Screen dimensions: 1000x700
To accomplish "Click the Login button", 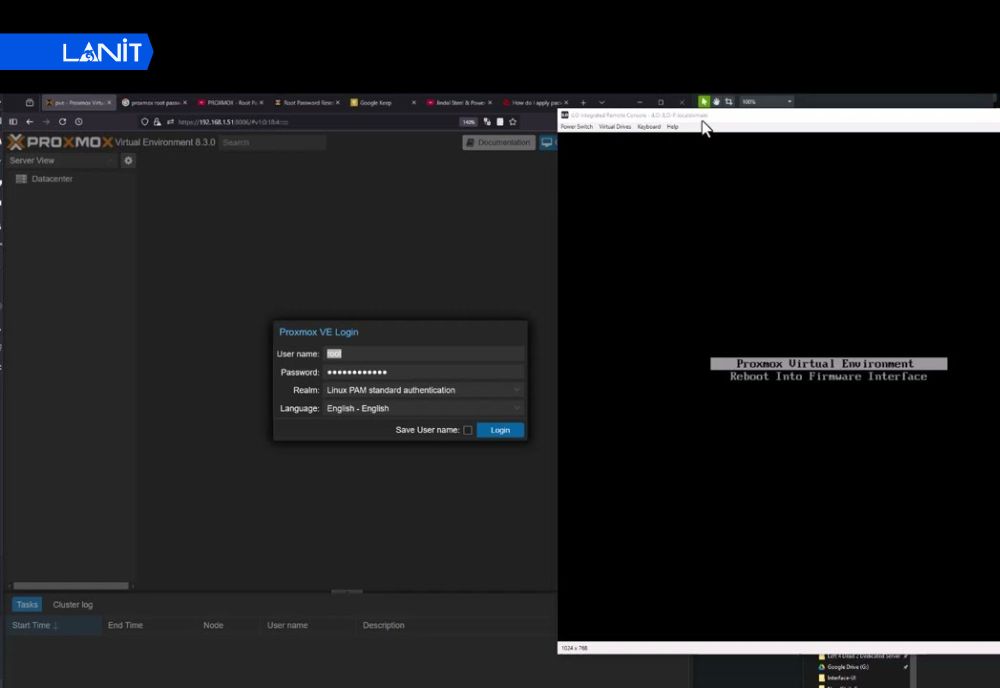I will (x=500, y=430).
